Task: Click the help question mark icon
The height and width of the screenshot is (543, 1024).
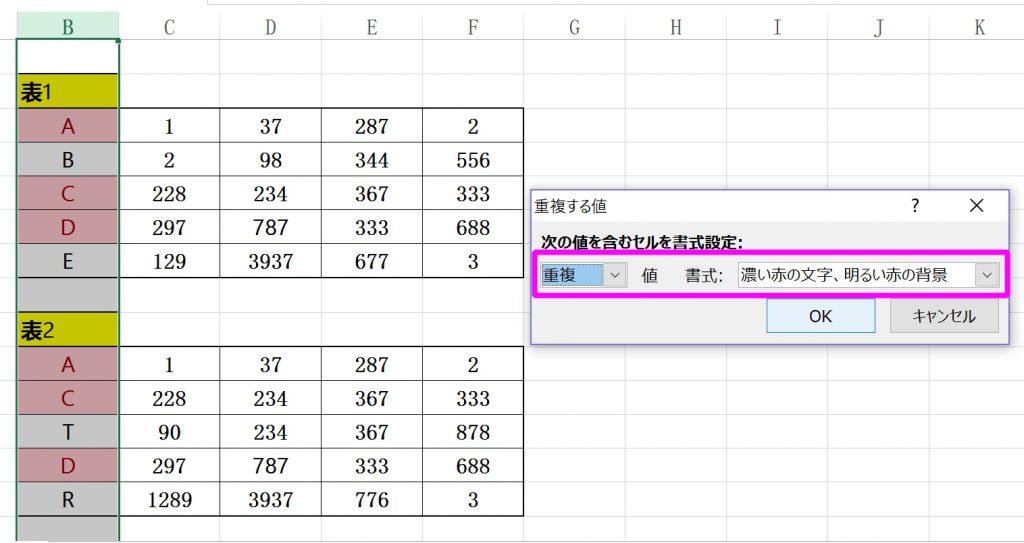Action: 914,205
